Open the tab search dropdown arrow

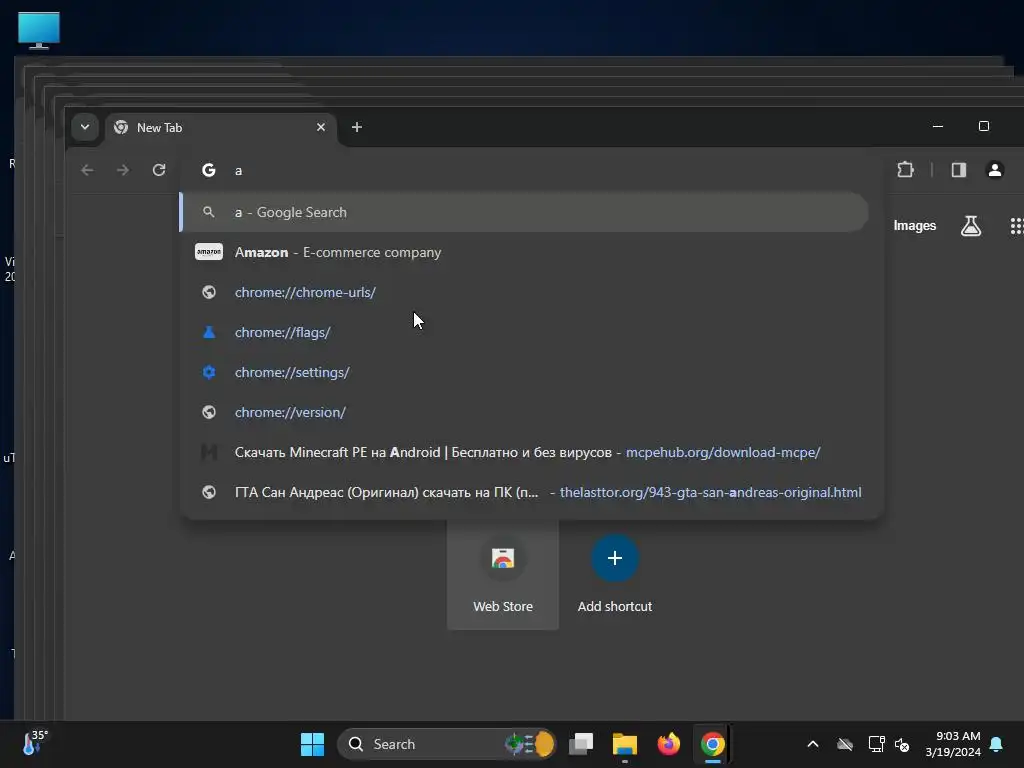click(85, 127)
